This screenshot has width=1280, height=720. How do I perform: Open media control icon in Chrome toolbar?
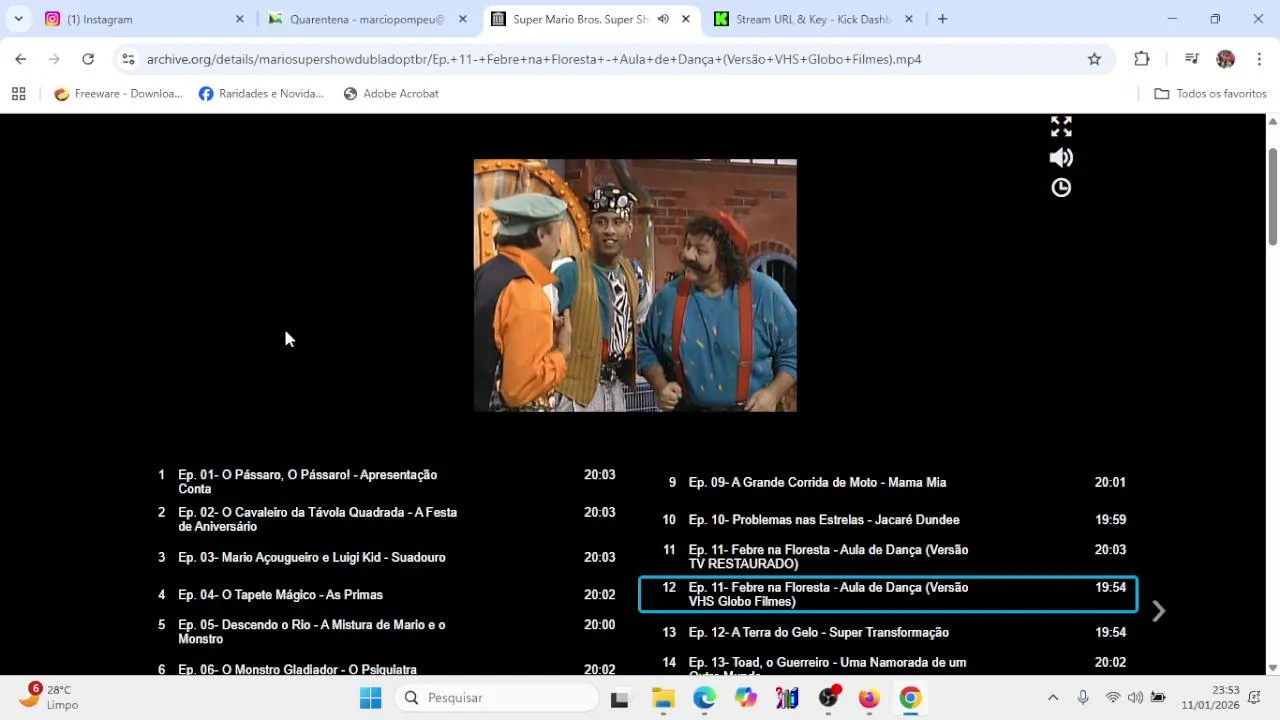[1191, 59]
